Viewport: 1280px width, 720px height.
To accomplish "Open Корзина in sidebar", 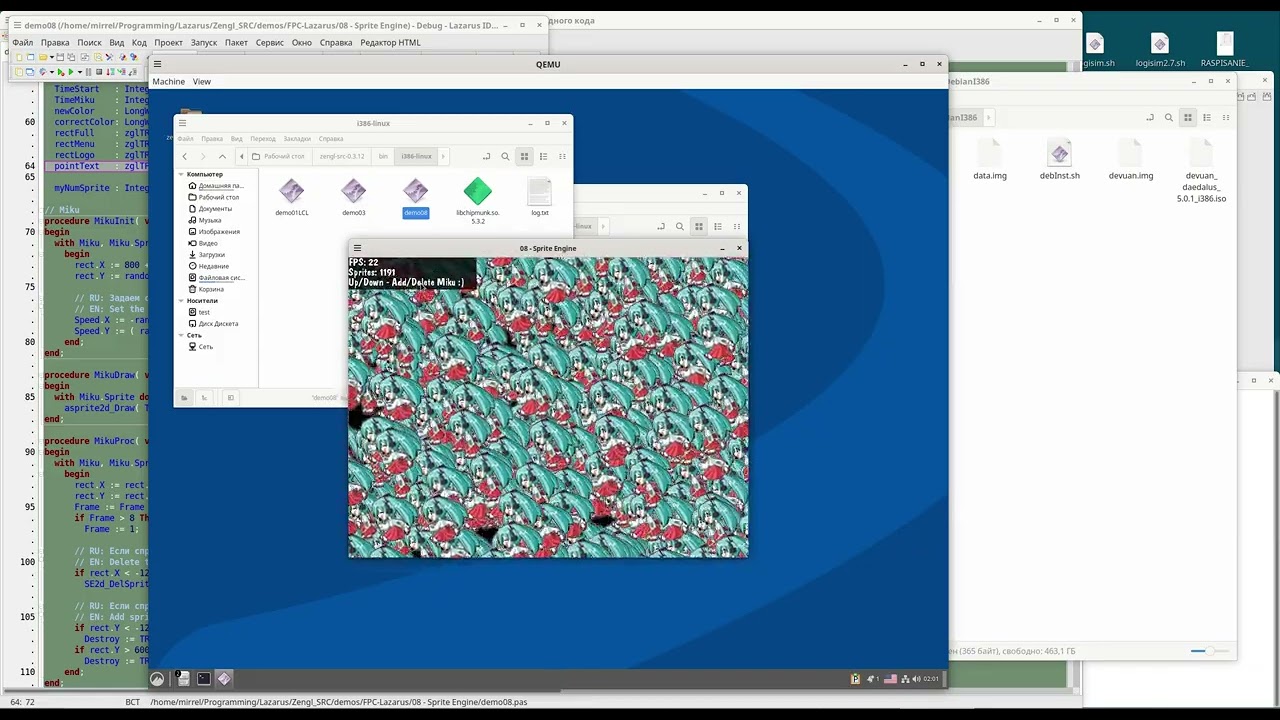I will point(207,289).
